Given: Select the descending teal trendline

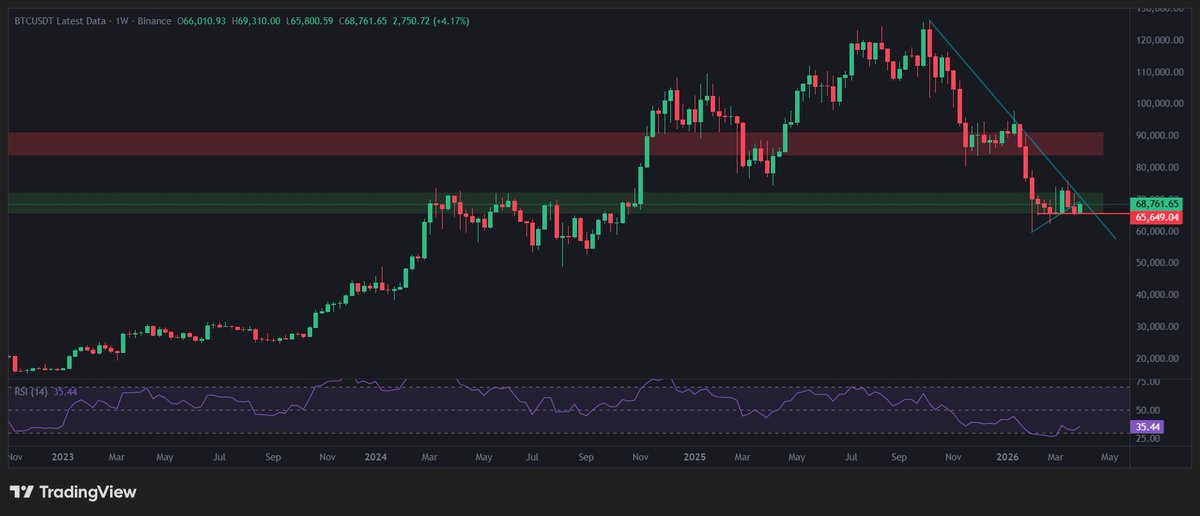Looking at the screenshot, I should coord(1022,128).
